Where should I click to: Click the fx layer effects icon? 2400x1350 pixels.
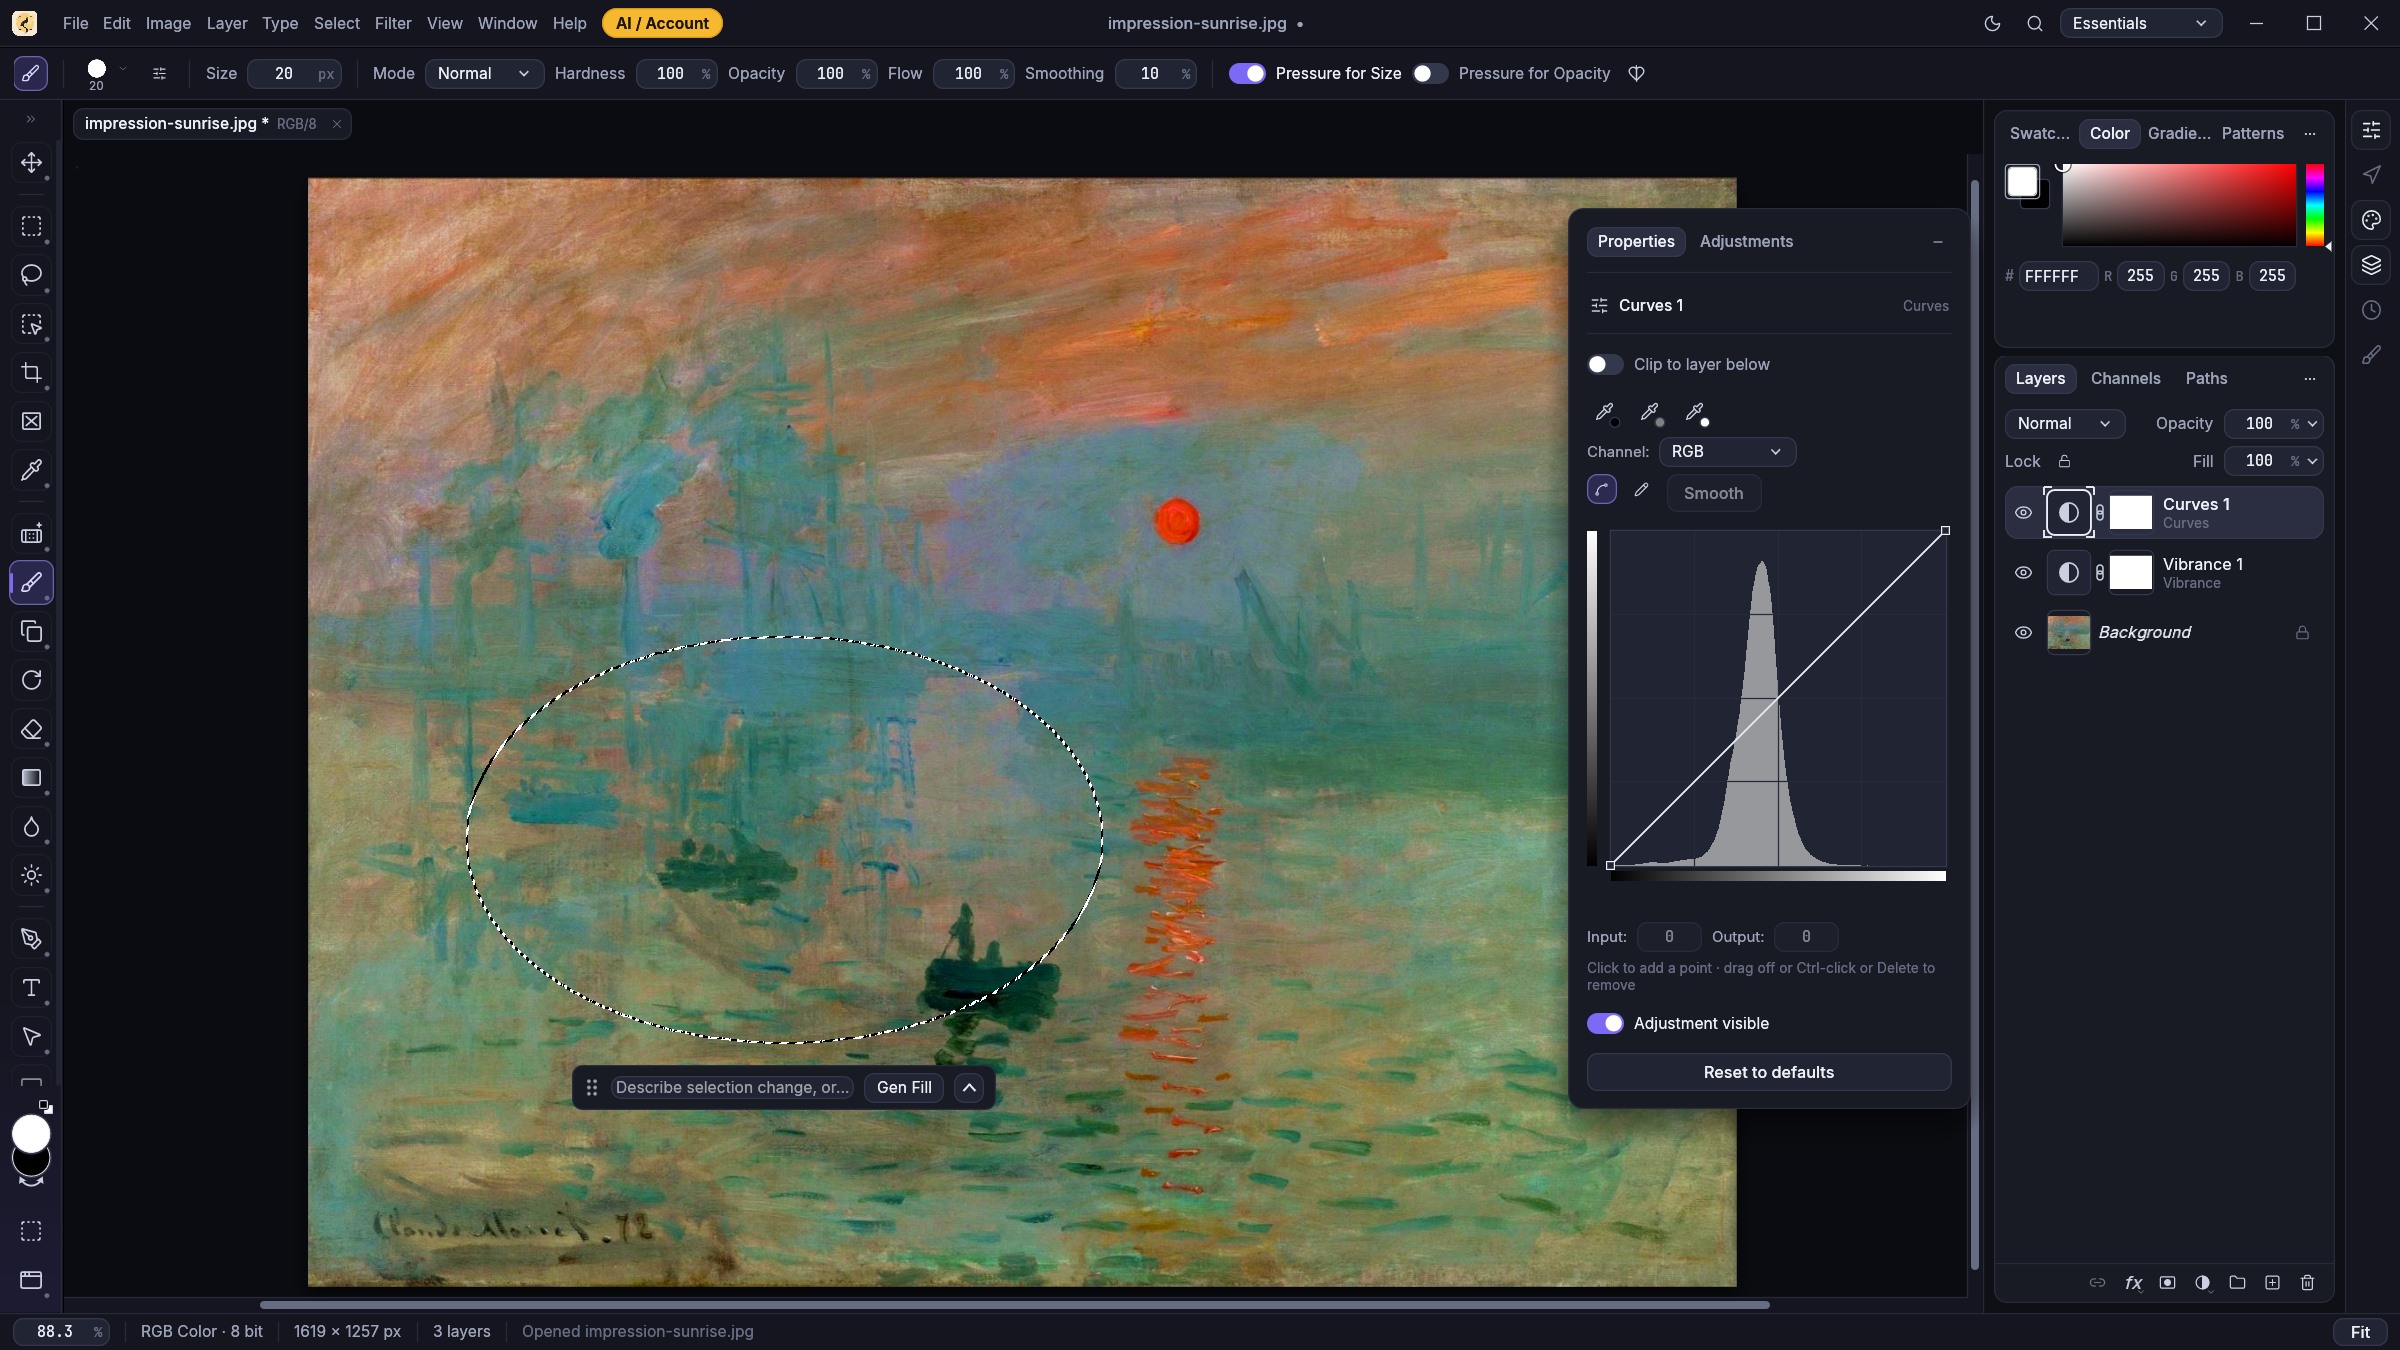(x=2133, y=1283)
